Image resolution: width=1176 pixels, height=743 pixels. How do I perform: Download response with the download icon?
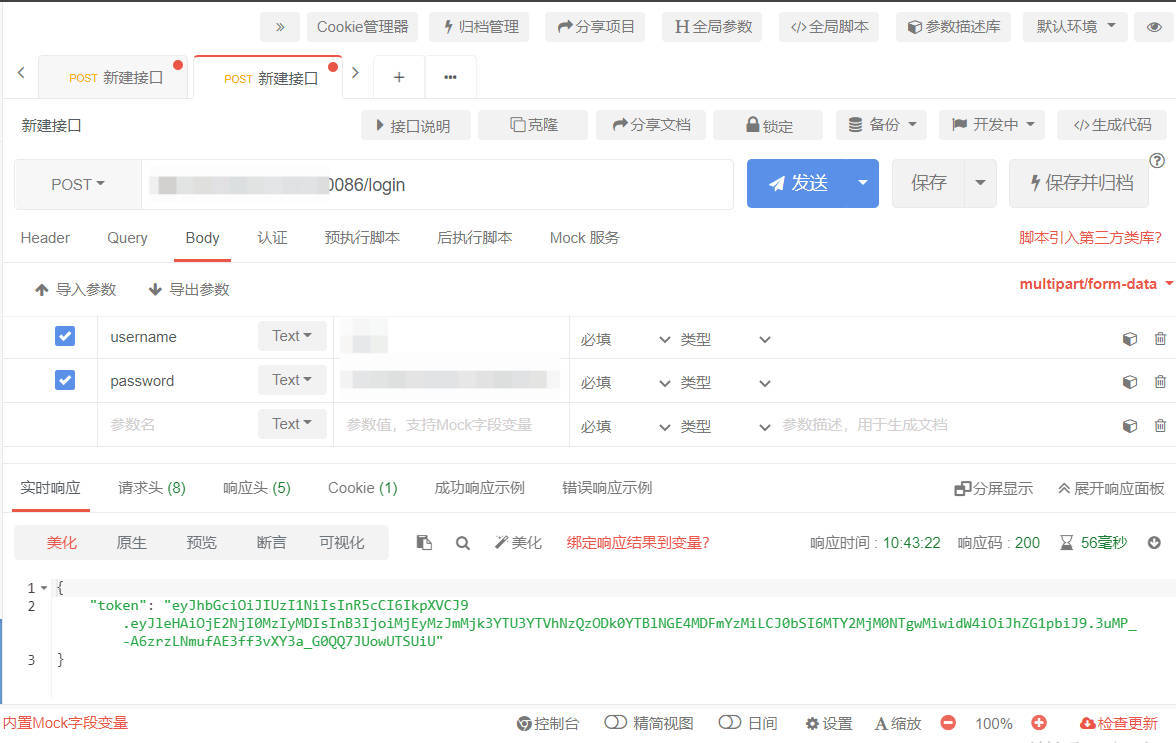(x=1154, y=543)
